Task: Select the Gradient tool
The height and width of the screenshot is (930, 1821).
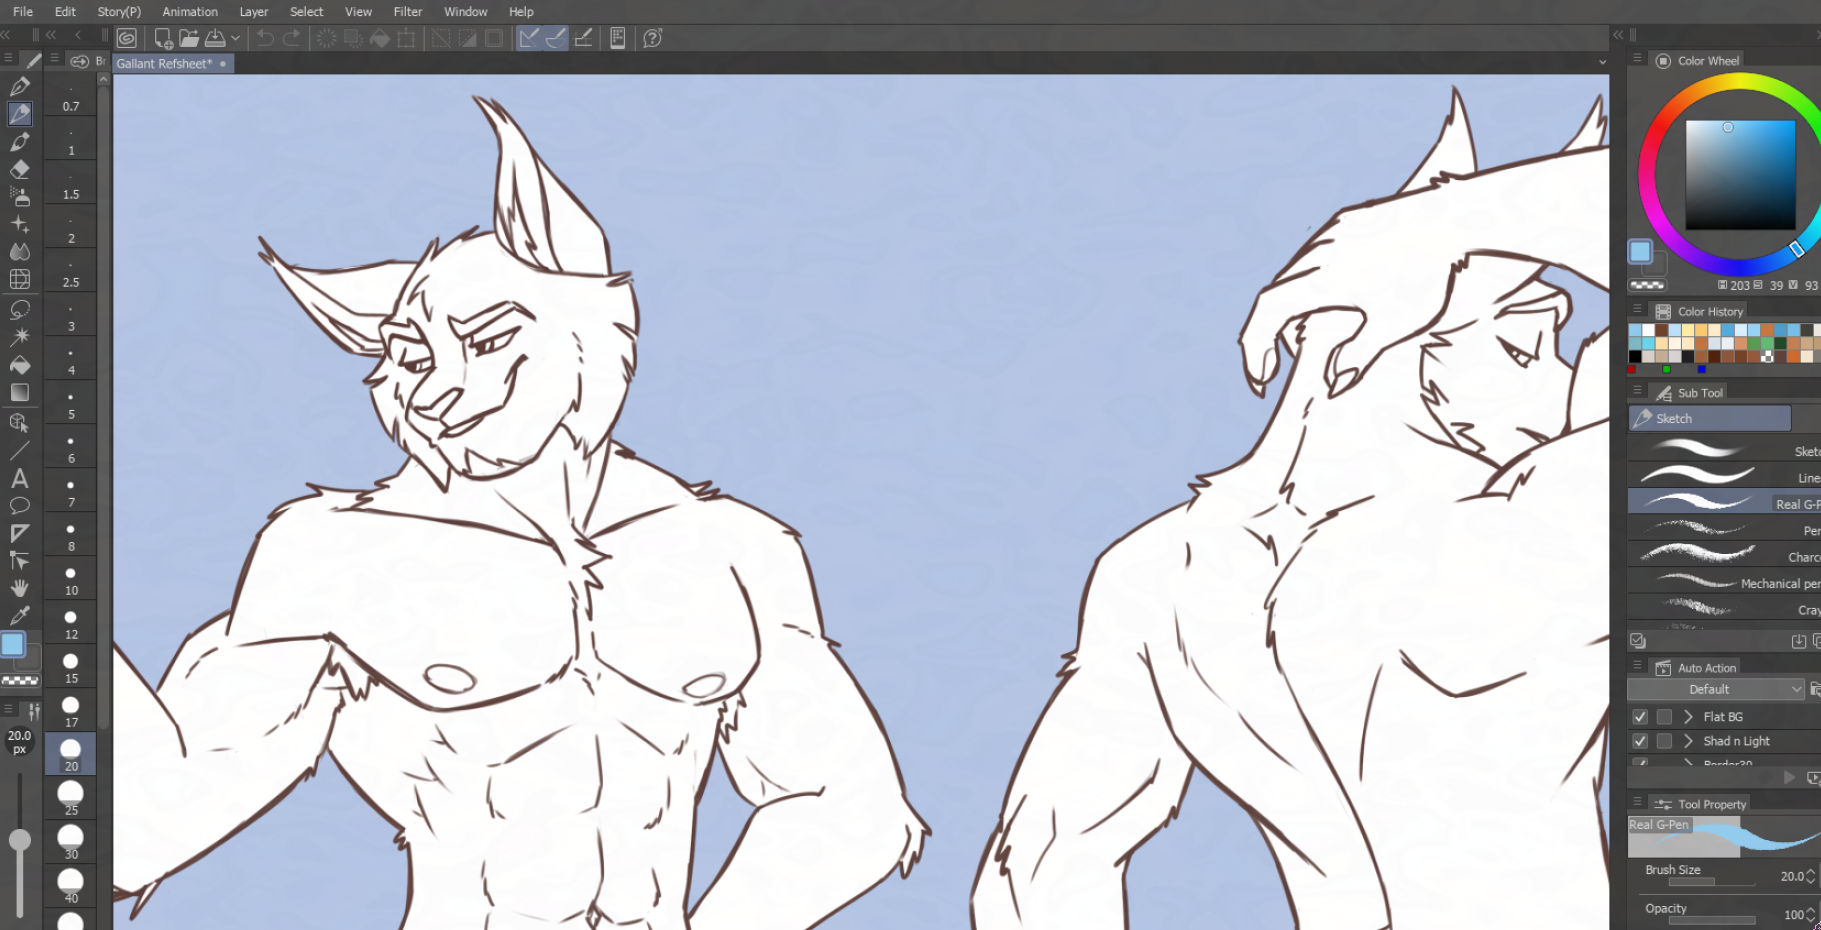Action: pyautogui.click(x=20, y=393)
